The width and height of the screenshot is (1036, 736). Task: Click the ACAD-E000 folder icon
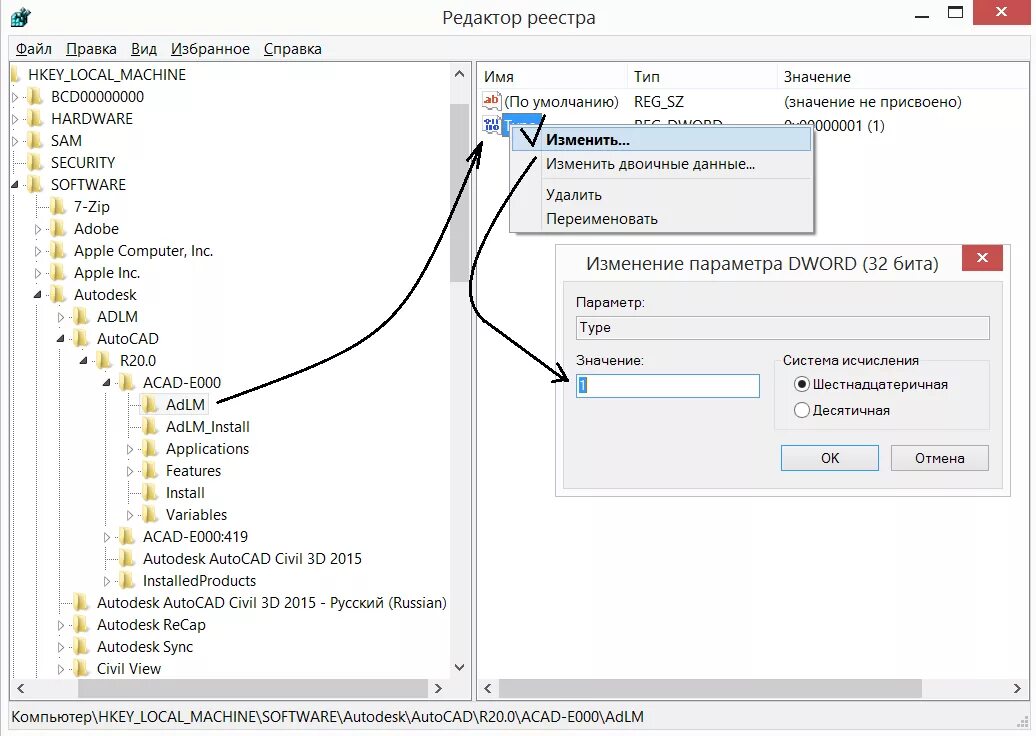tap(128, 383)
